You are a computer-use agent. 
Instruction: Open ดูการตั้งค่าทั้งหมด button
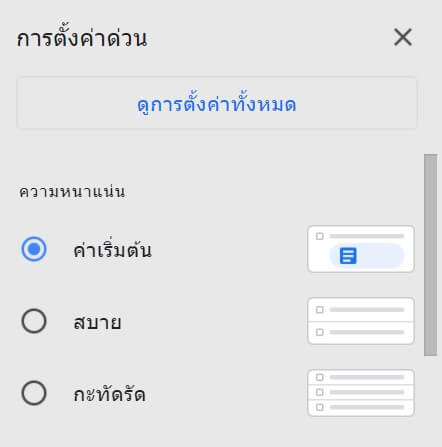tap(217, 103)
